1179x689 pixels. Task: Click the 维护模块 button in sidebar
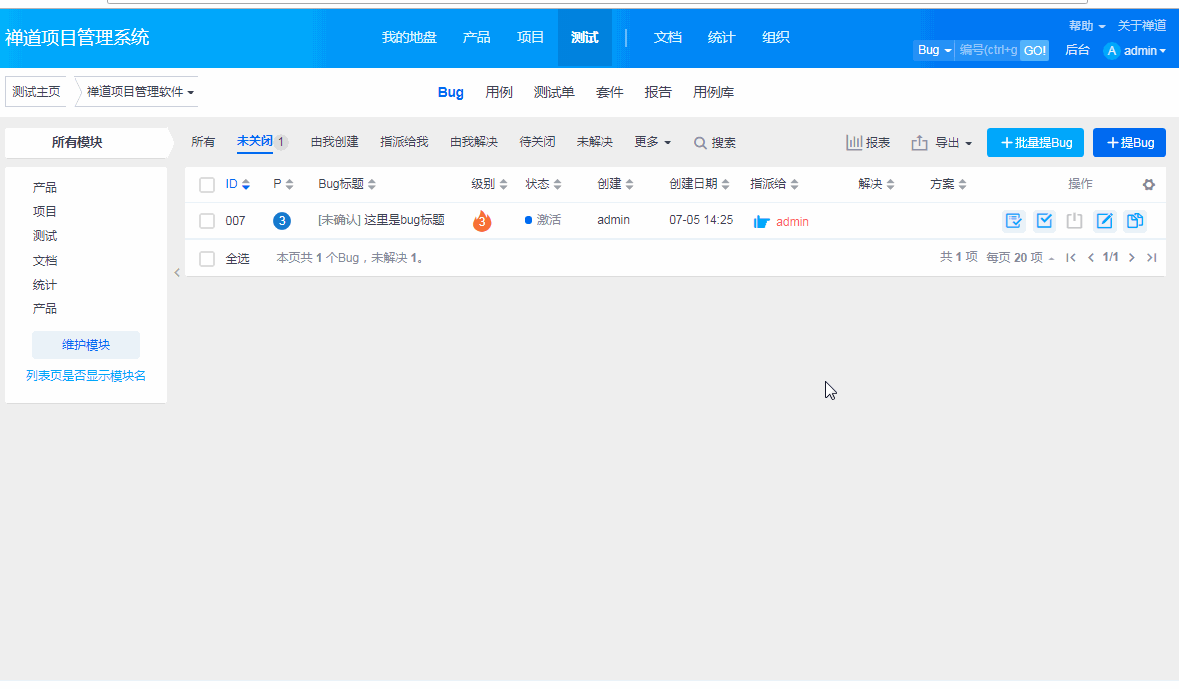pyautogui.click(x=86, y=345)
